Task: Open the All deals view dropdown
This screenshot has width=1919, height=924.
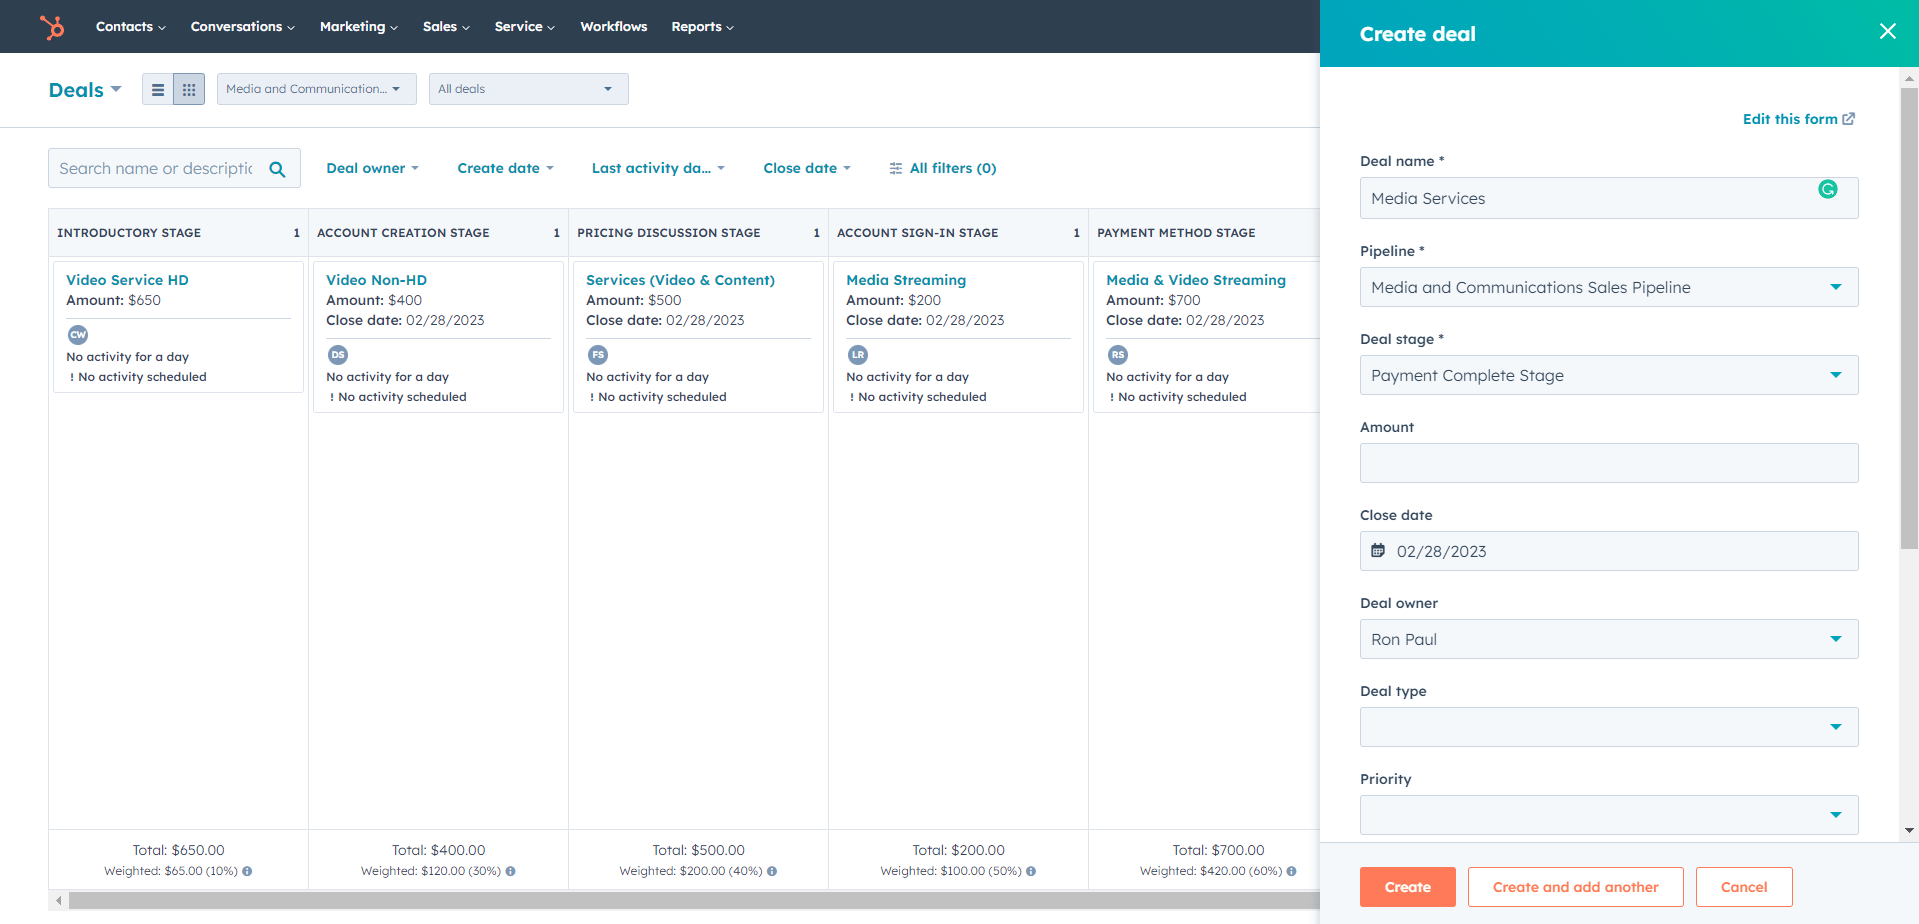Action: (x=529, y=89)
